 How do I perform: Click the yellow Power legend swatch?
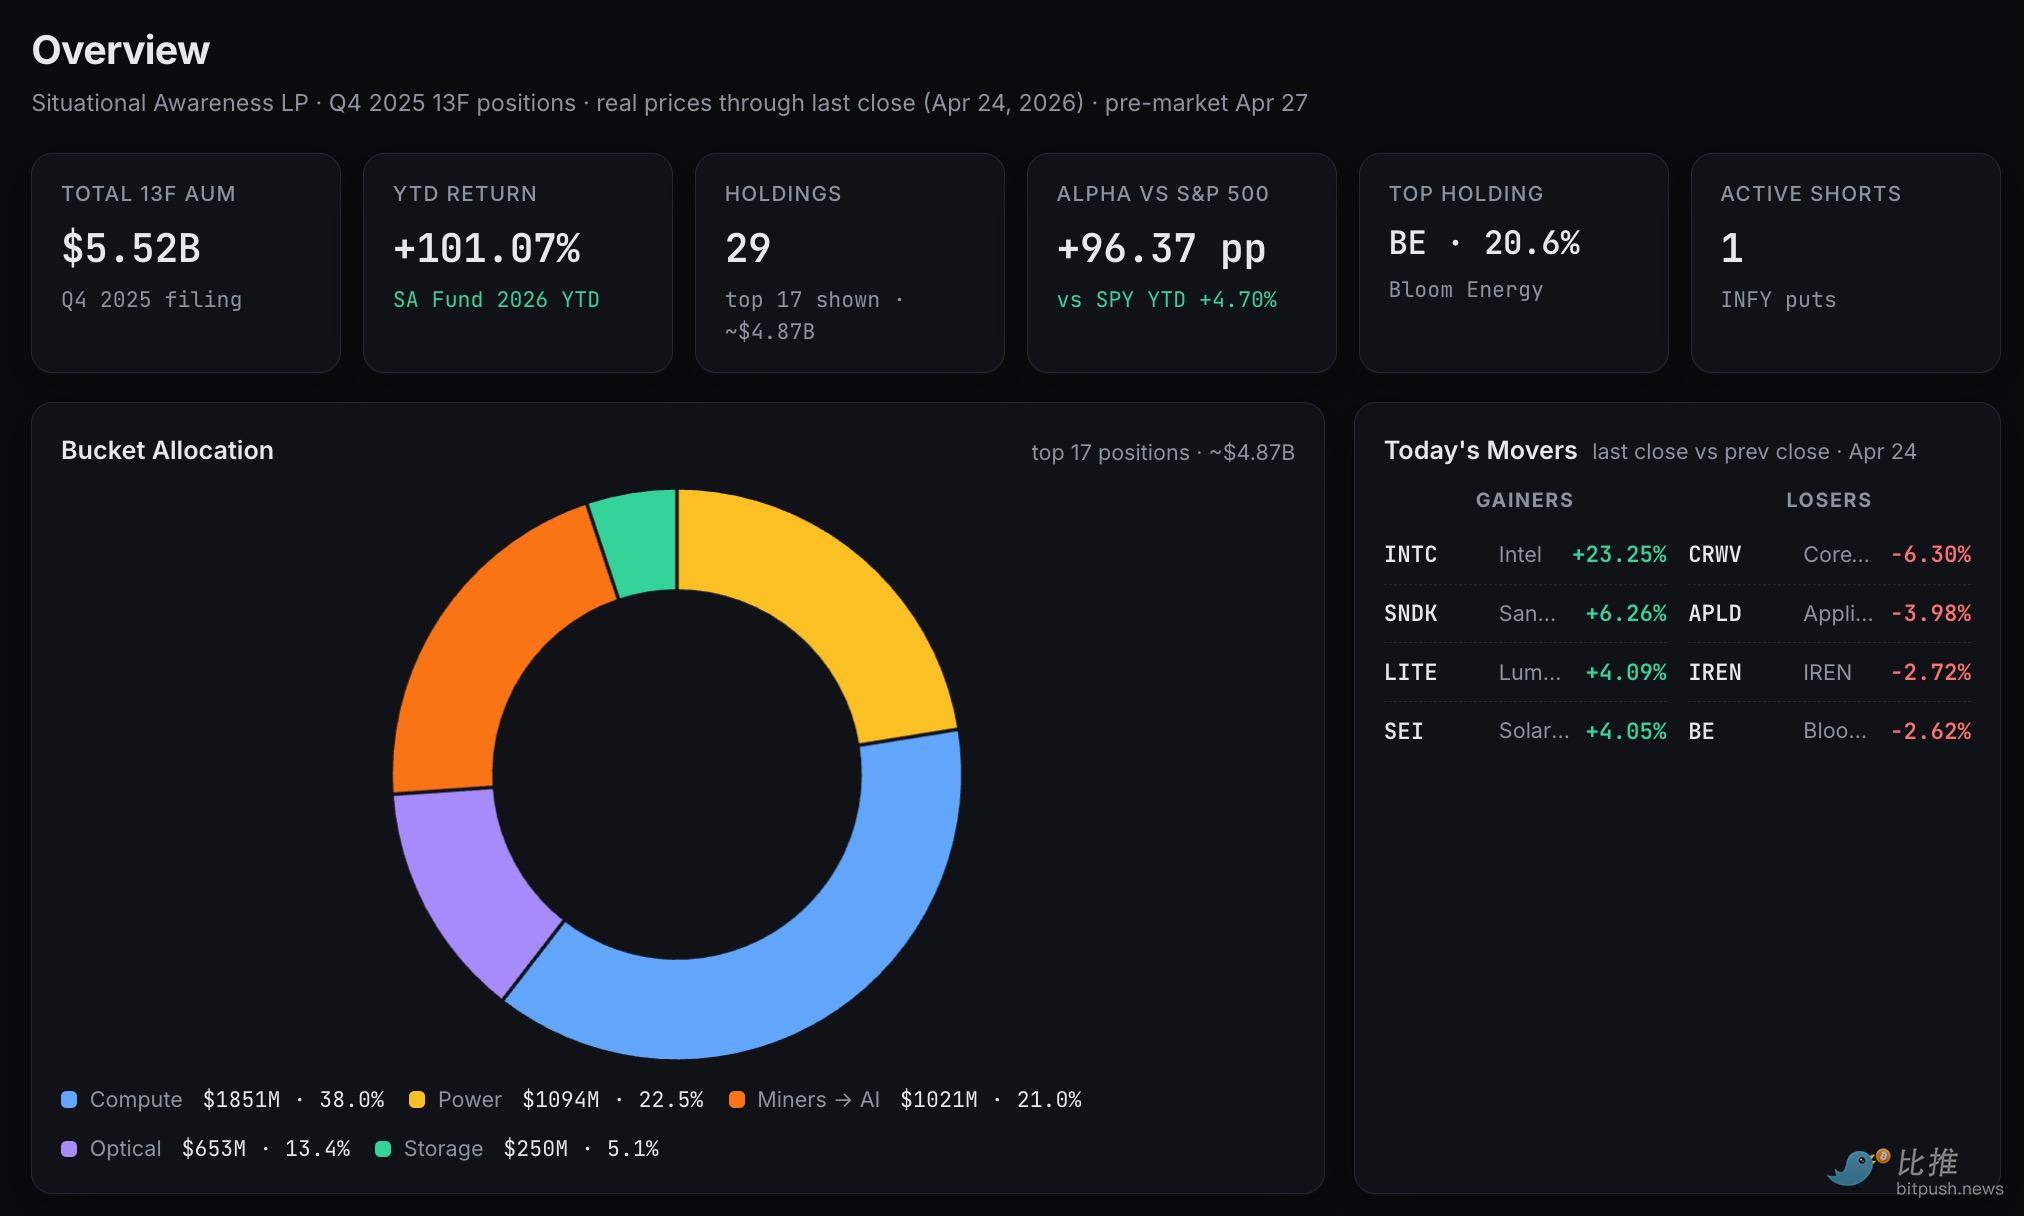point(417,1099)
